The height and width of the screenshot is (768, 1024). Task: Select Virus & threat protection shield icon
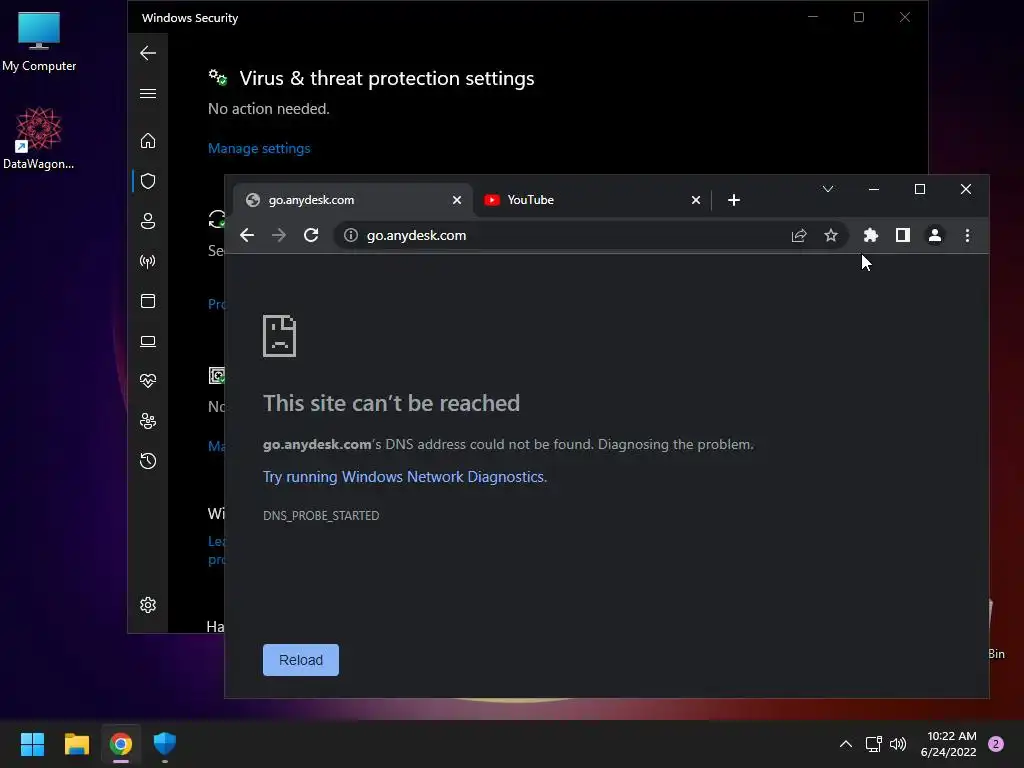[x=148, y=181]
